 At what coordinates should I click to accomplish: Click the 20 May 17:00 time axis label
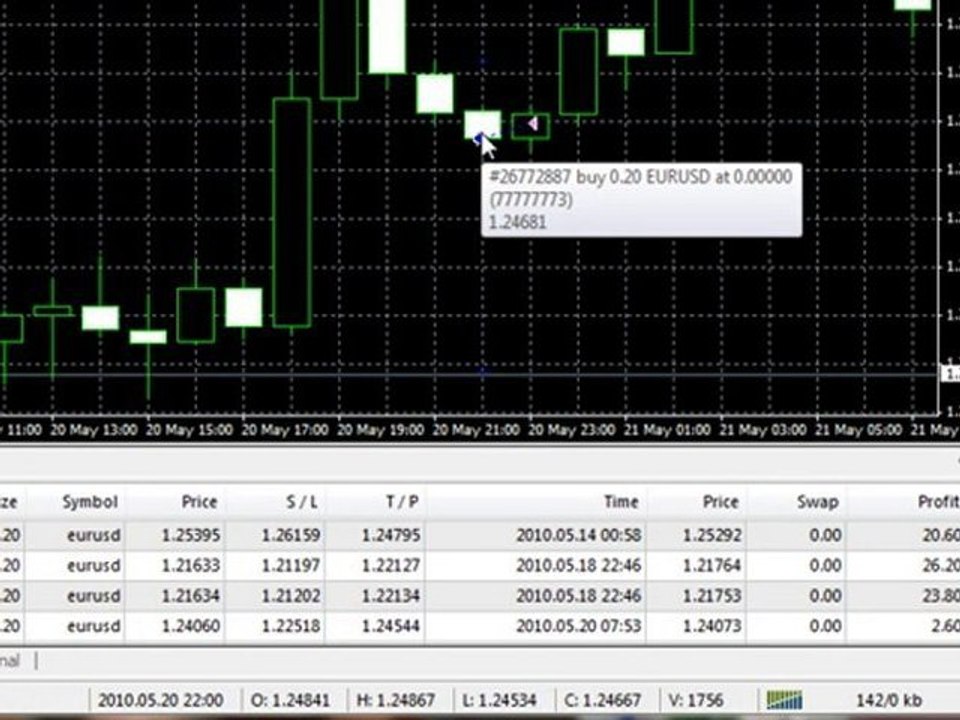click(x=285, y=430)
